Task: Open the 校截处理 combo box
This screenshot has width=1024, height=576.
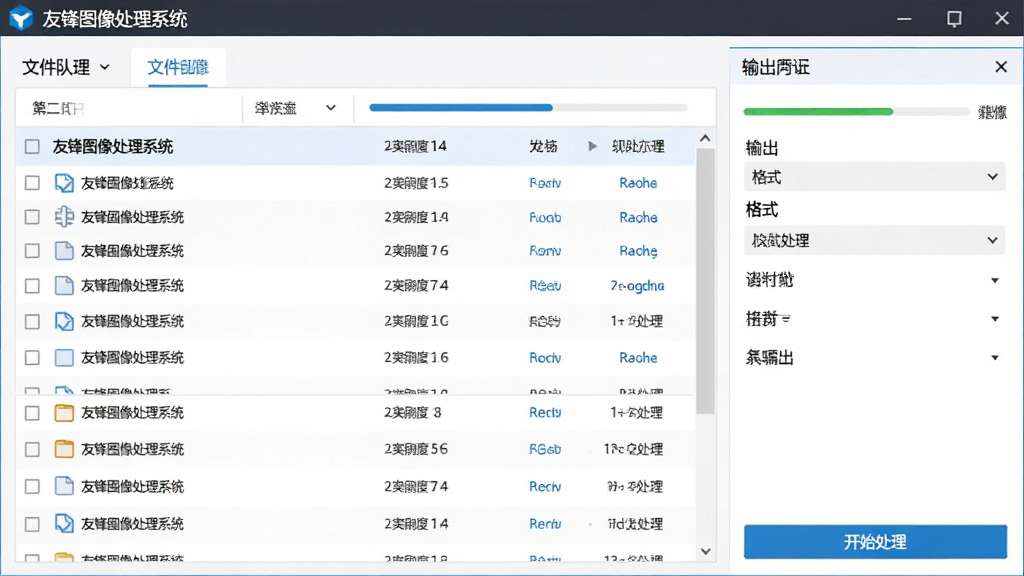Action: pyautogui.click(x=874, y=240)
